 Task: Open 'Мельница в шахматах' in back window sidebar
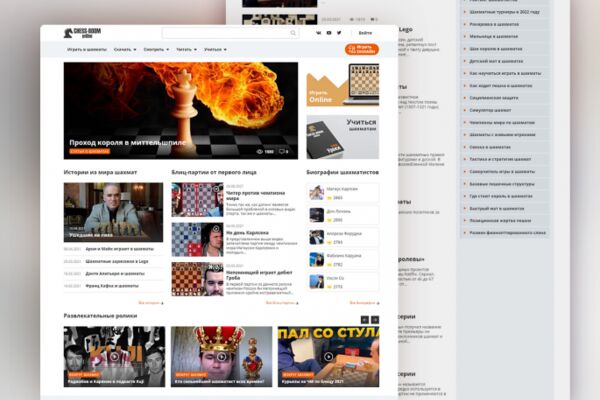click(x=494, y=36)
